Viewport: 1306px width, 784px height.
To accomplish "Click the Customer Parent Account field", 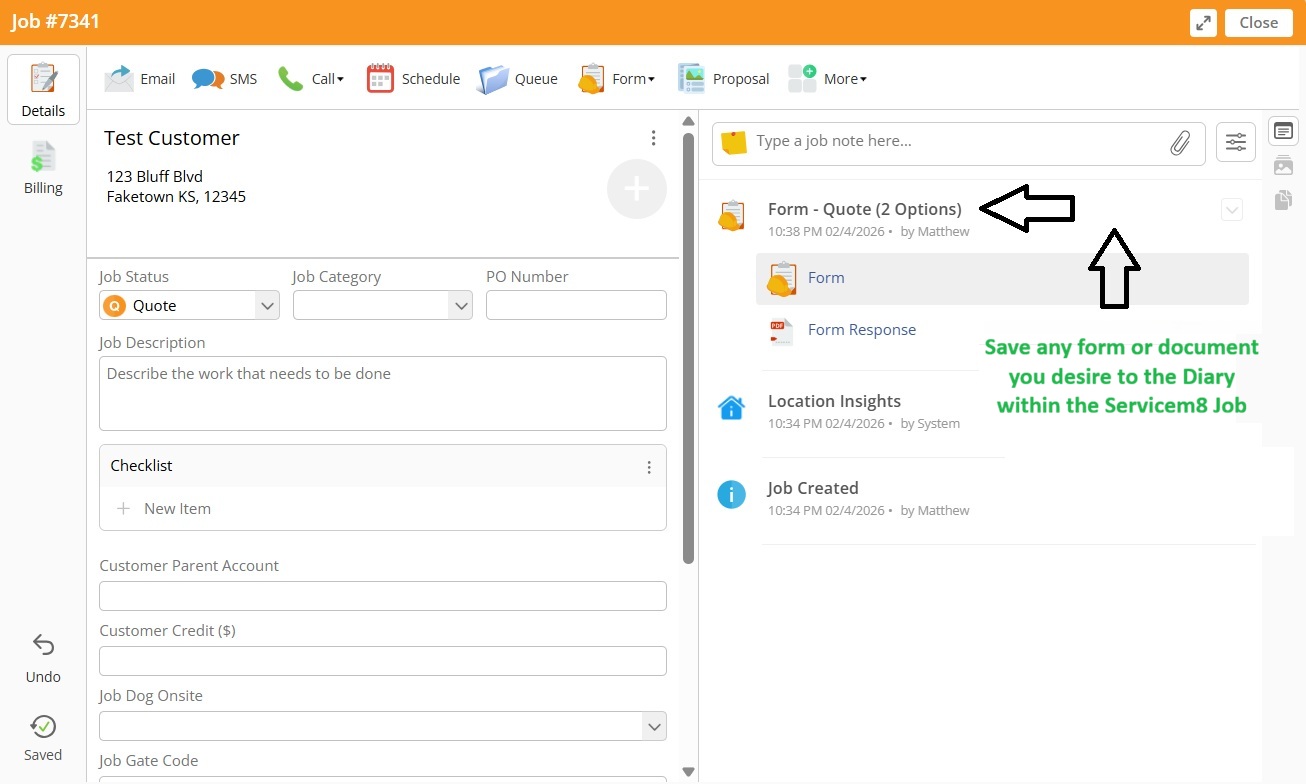I will 383,596.
